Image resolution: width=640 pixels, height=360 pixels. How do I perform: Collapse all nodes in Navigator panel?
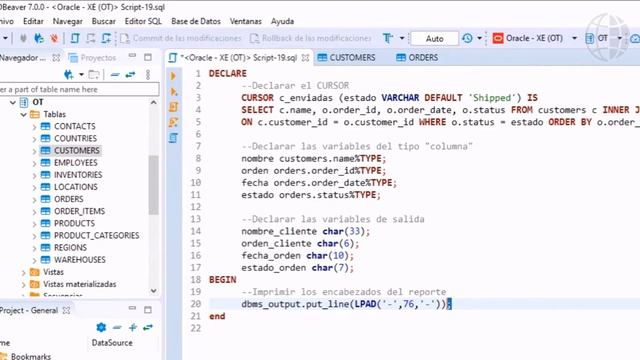(115, 75)
